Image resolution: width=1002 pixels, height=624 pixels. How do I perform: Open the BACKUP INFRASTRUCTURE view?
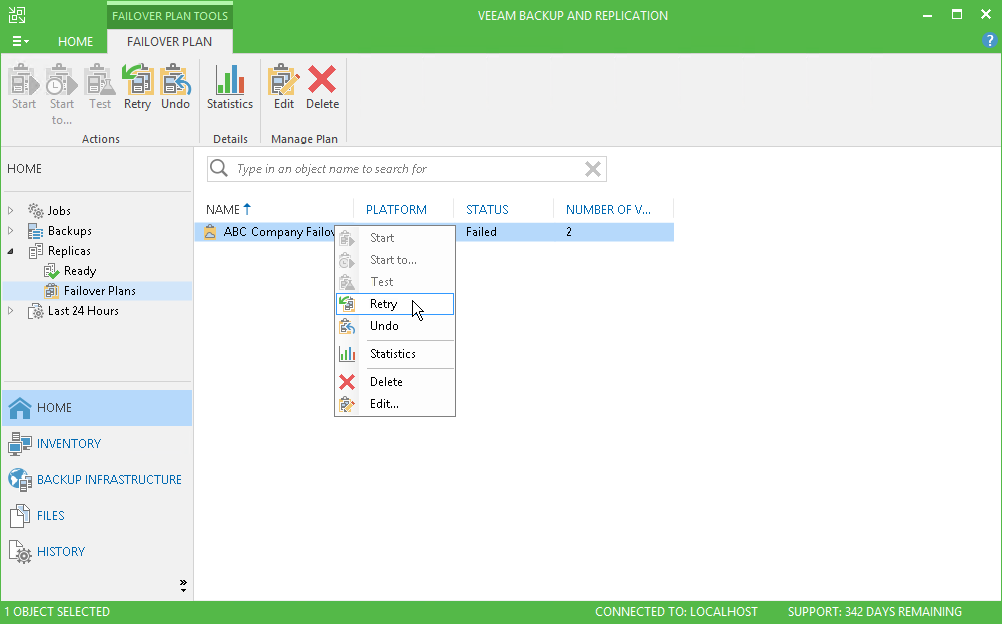click(x=97, y=480)
